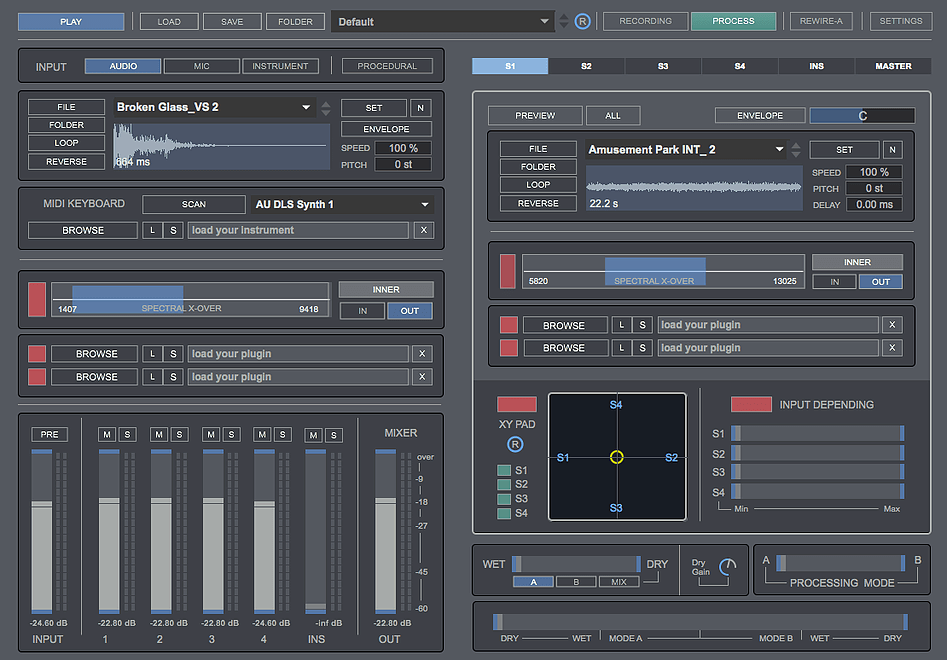Open the Default preset dropdown

pos(440,20)
